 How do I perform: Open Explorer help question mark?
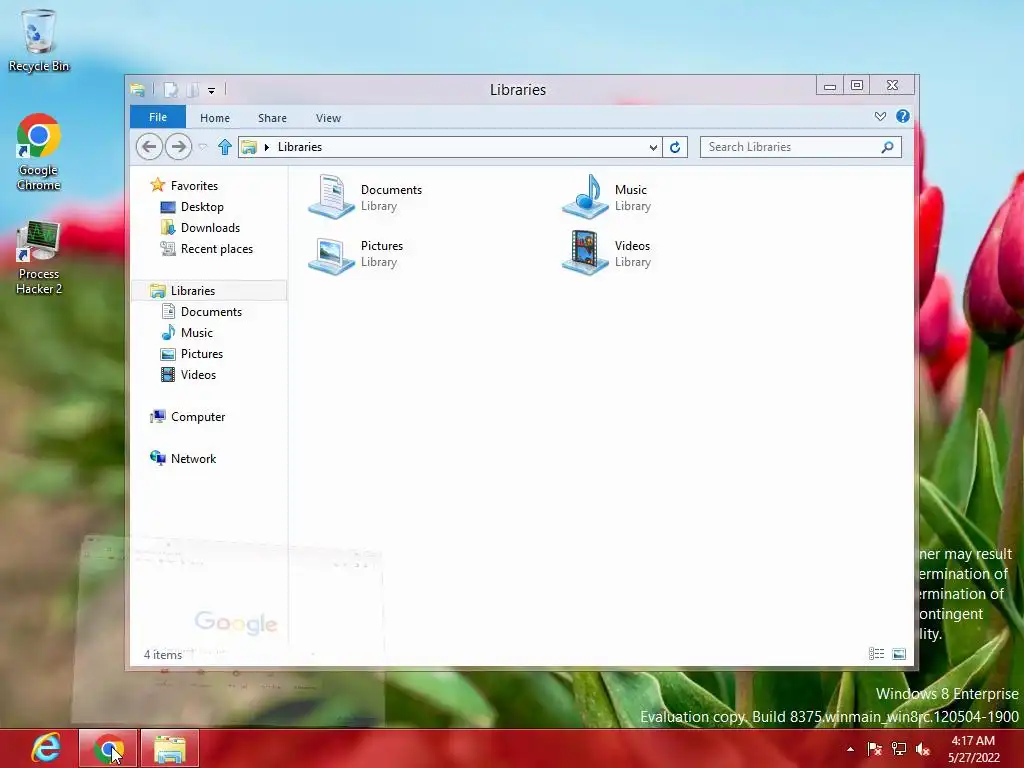pyautogui.click(x=903, y=116)
